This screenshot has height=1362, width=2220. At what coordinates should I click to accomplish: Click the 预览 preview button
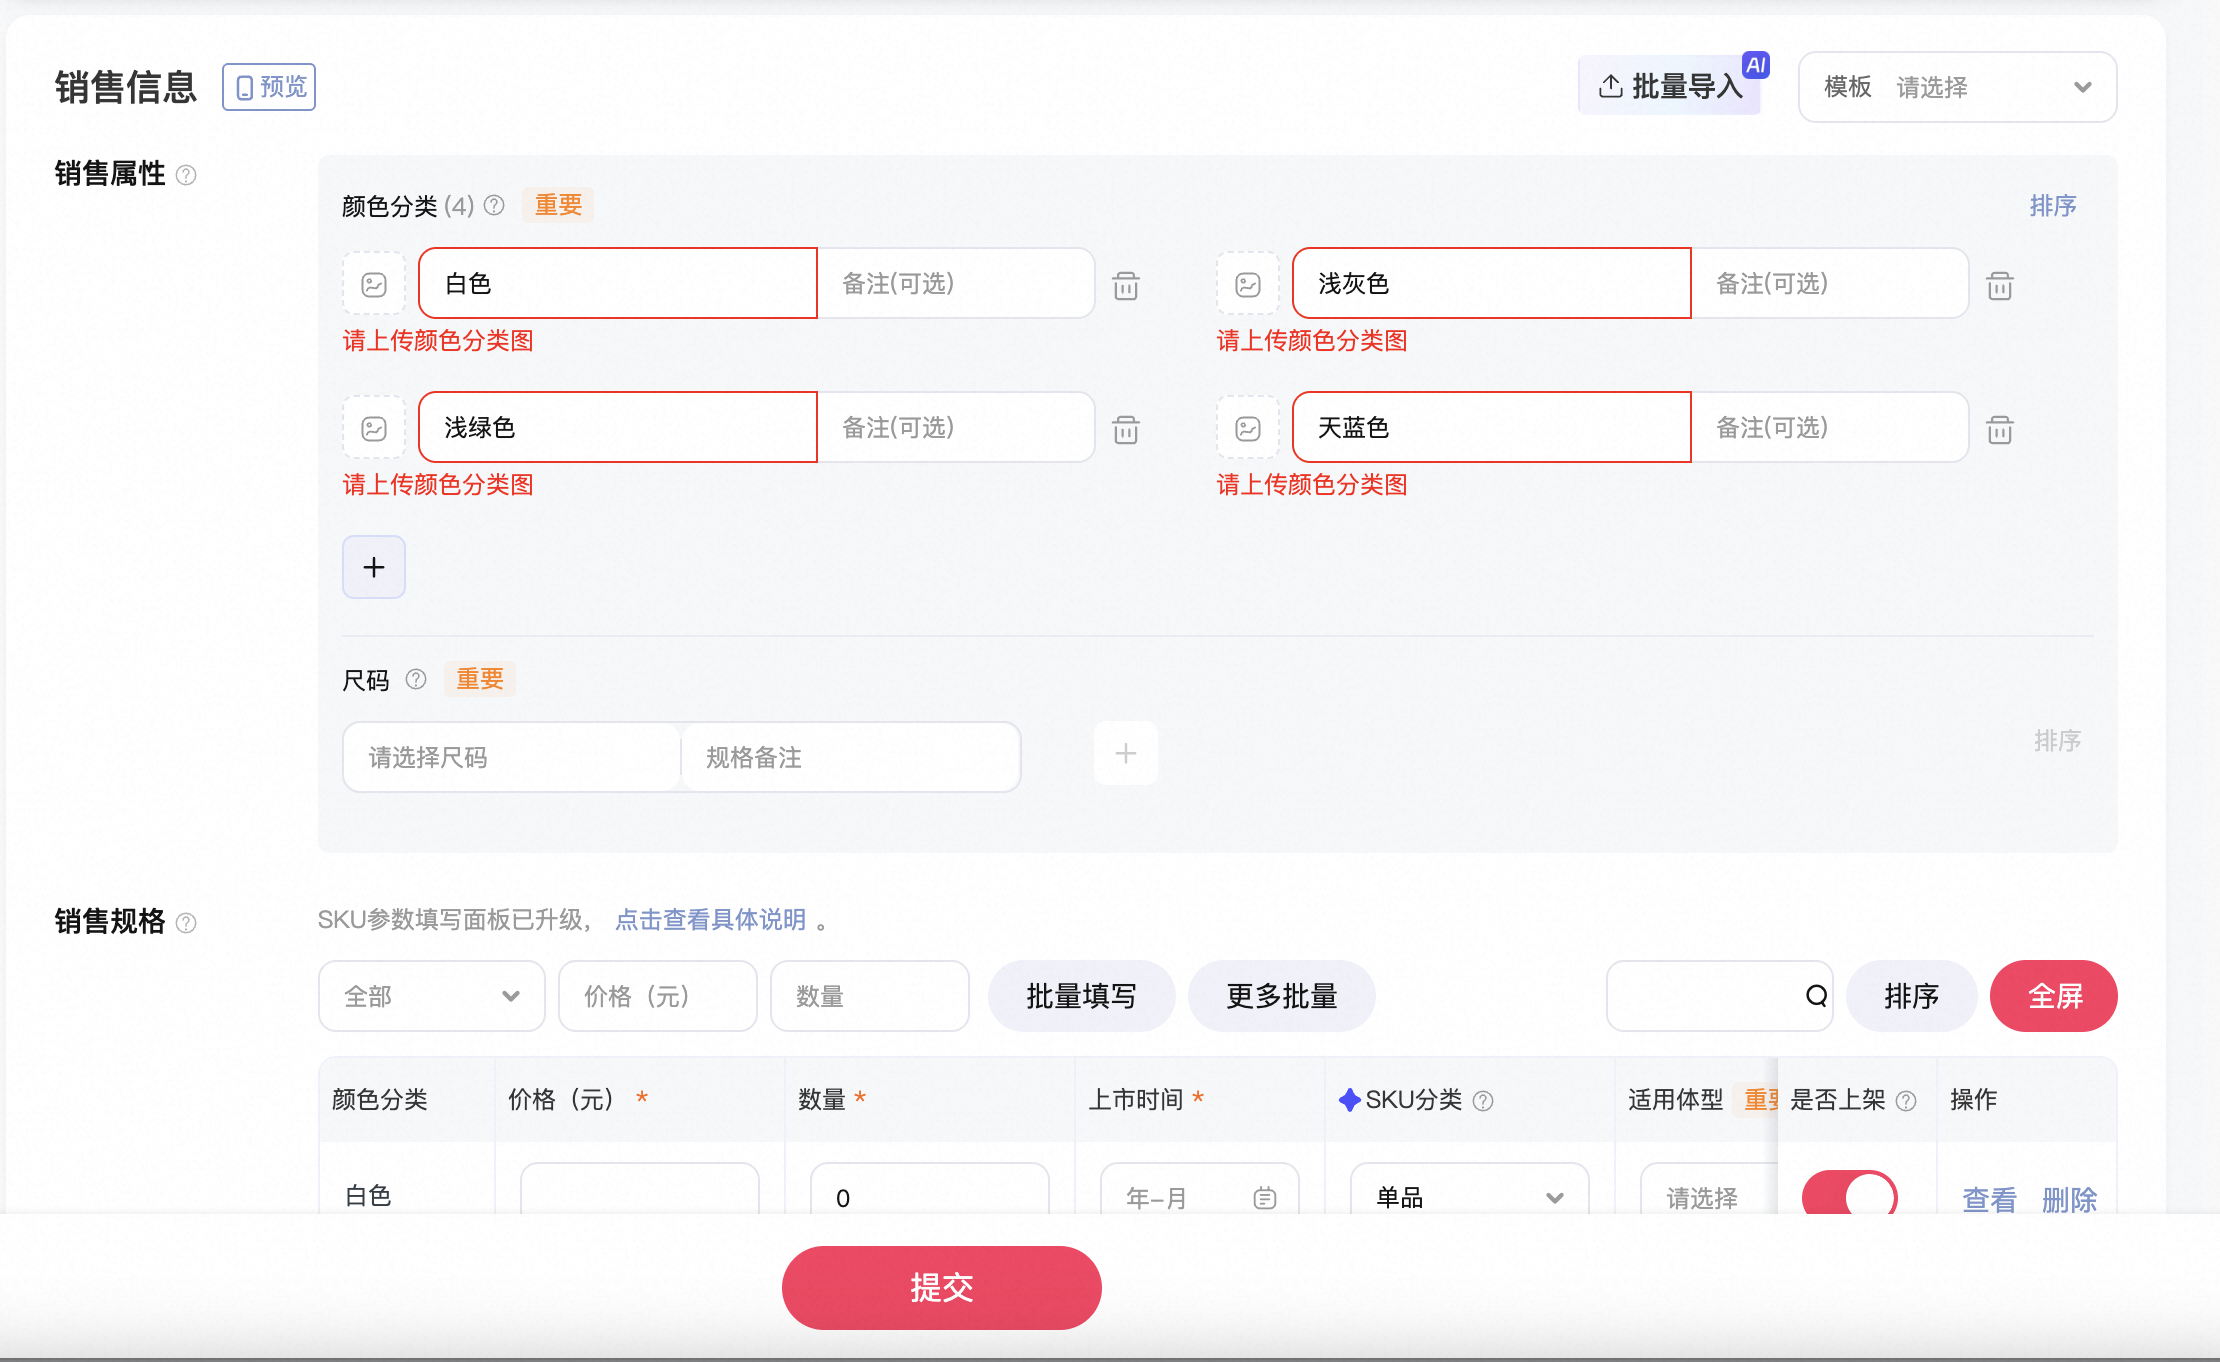(x=269, y=87)
